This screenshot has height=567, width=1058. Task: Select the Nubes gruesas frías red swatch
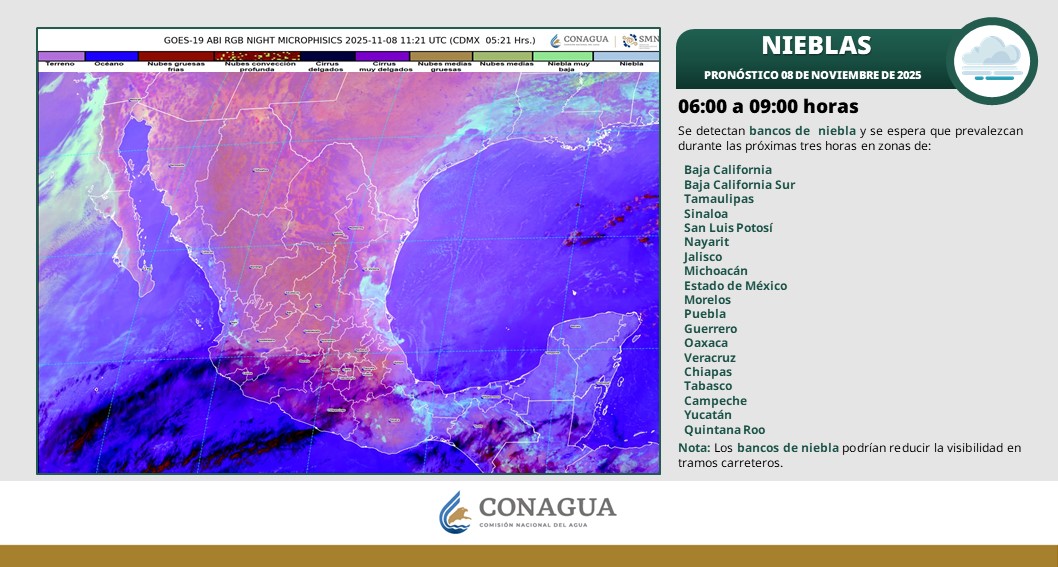pos(176,56)
